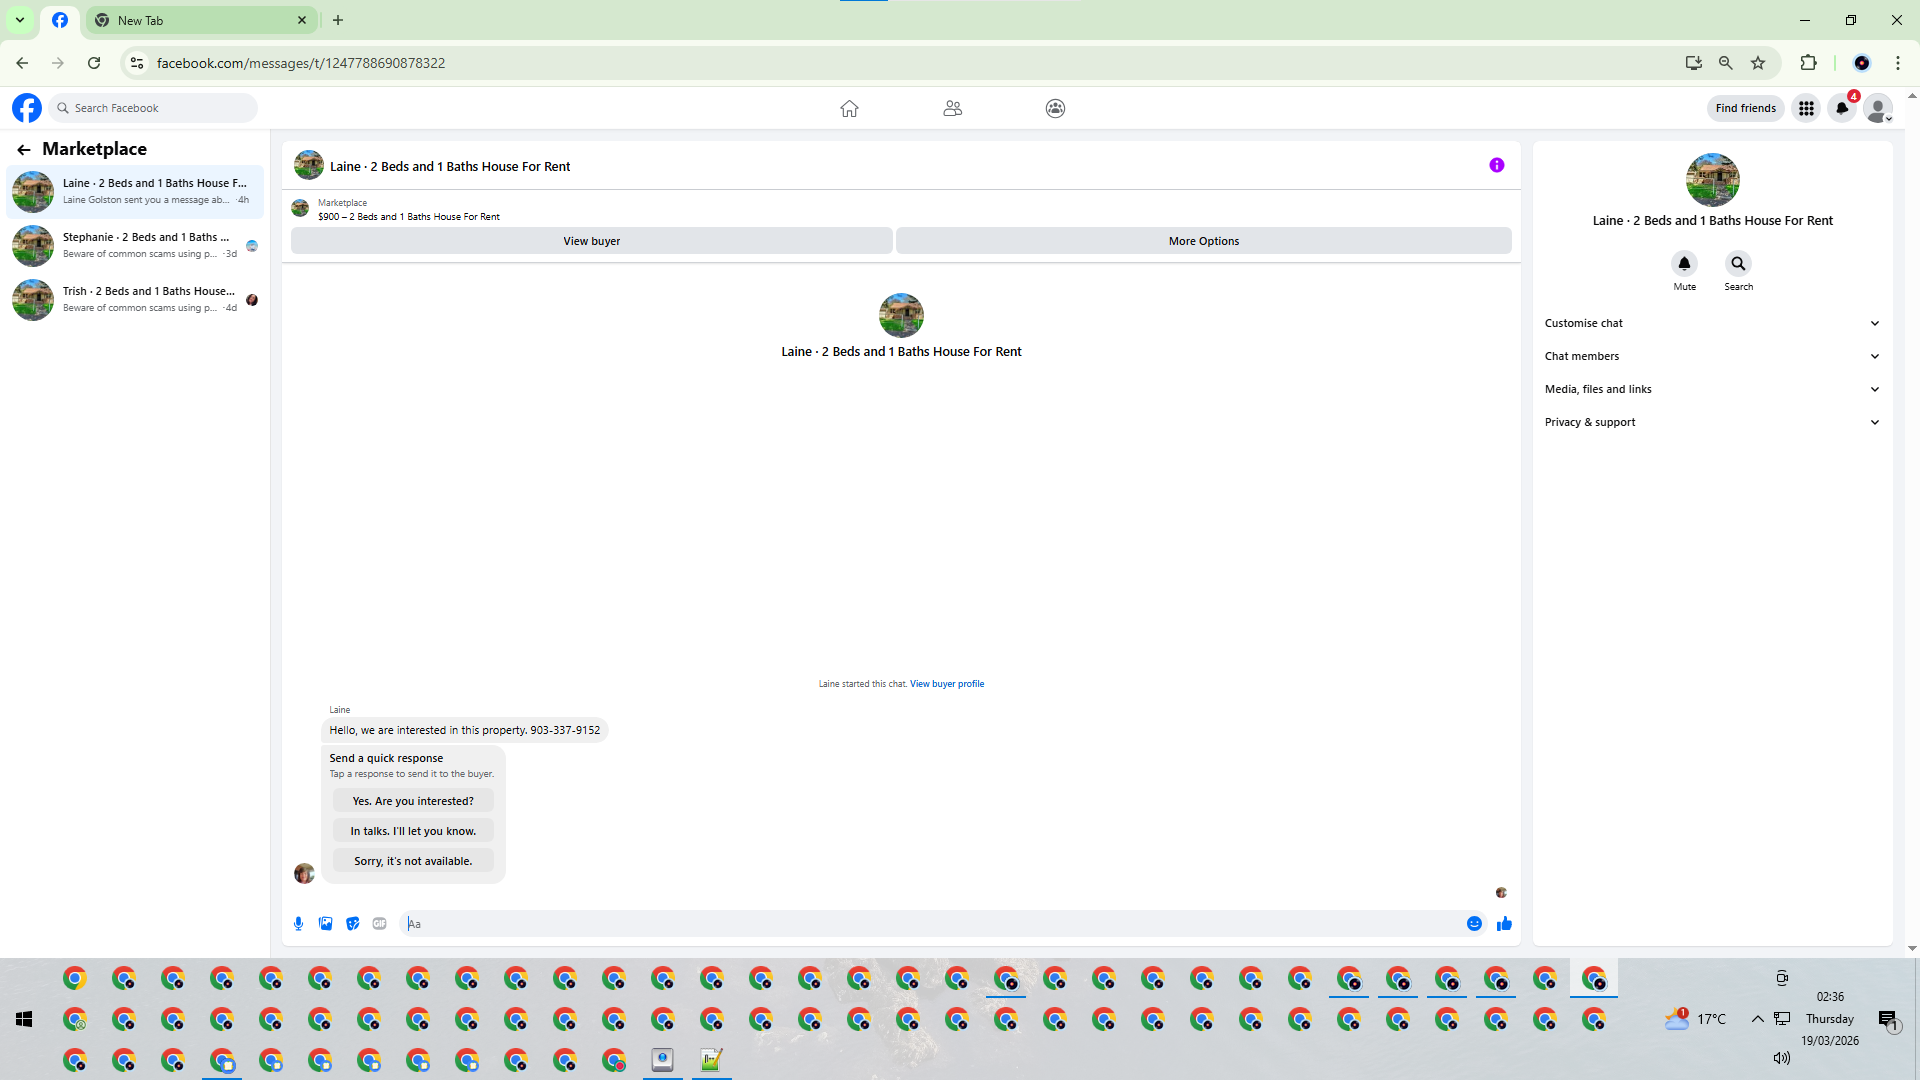Expand Media, files and links section
Viewport: 1920px width, 1080px height.
(1711, 389)
